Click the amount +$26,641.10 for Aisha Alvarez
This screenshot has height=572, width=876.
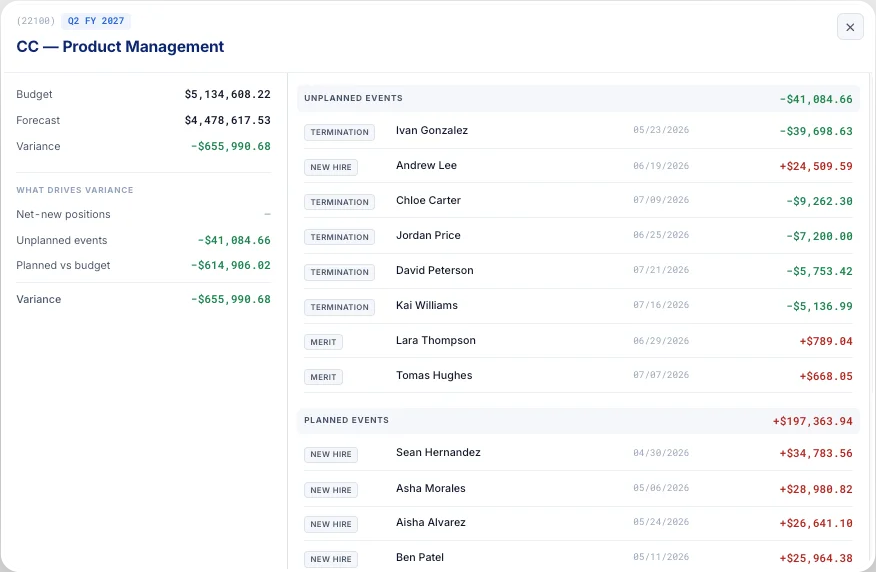point(816,523)
